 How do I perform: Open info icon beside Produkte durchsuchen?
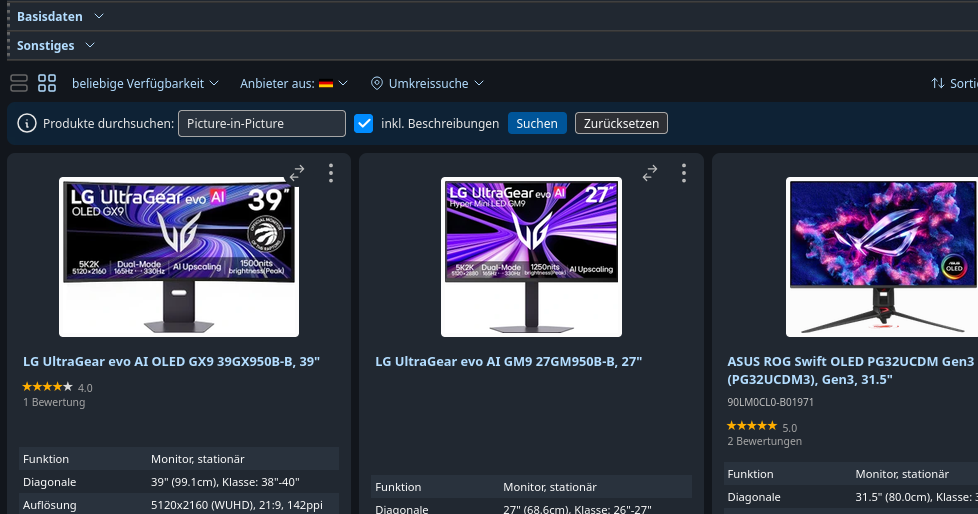(27, 124)
